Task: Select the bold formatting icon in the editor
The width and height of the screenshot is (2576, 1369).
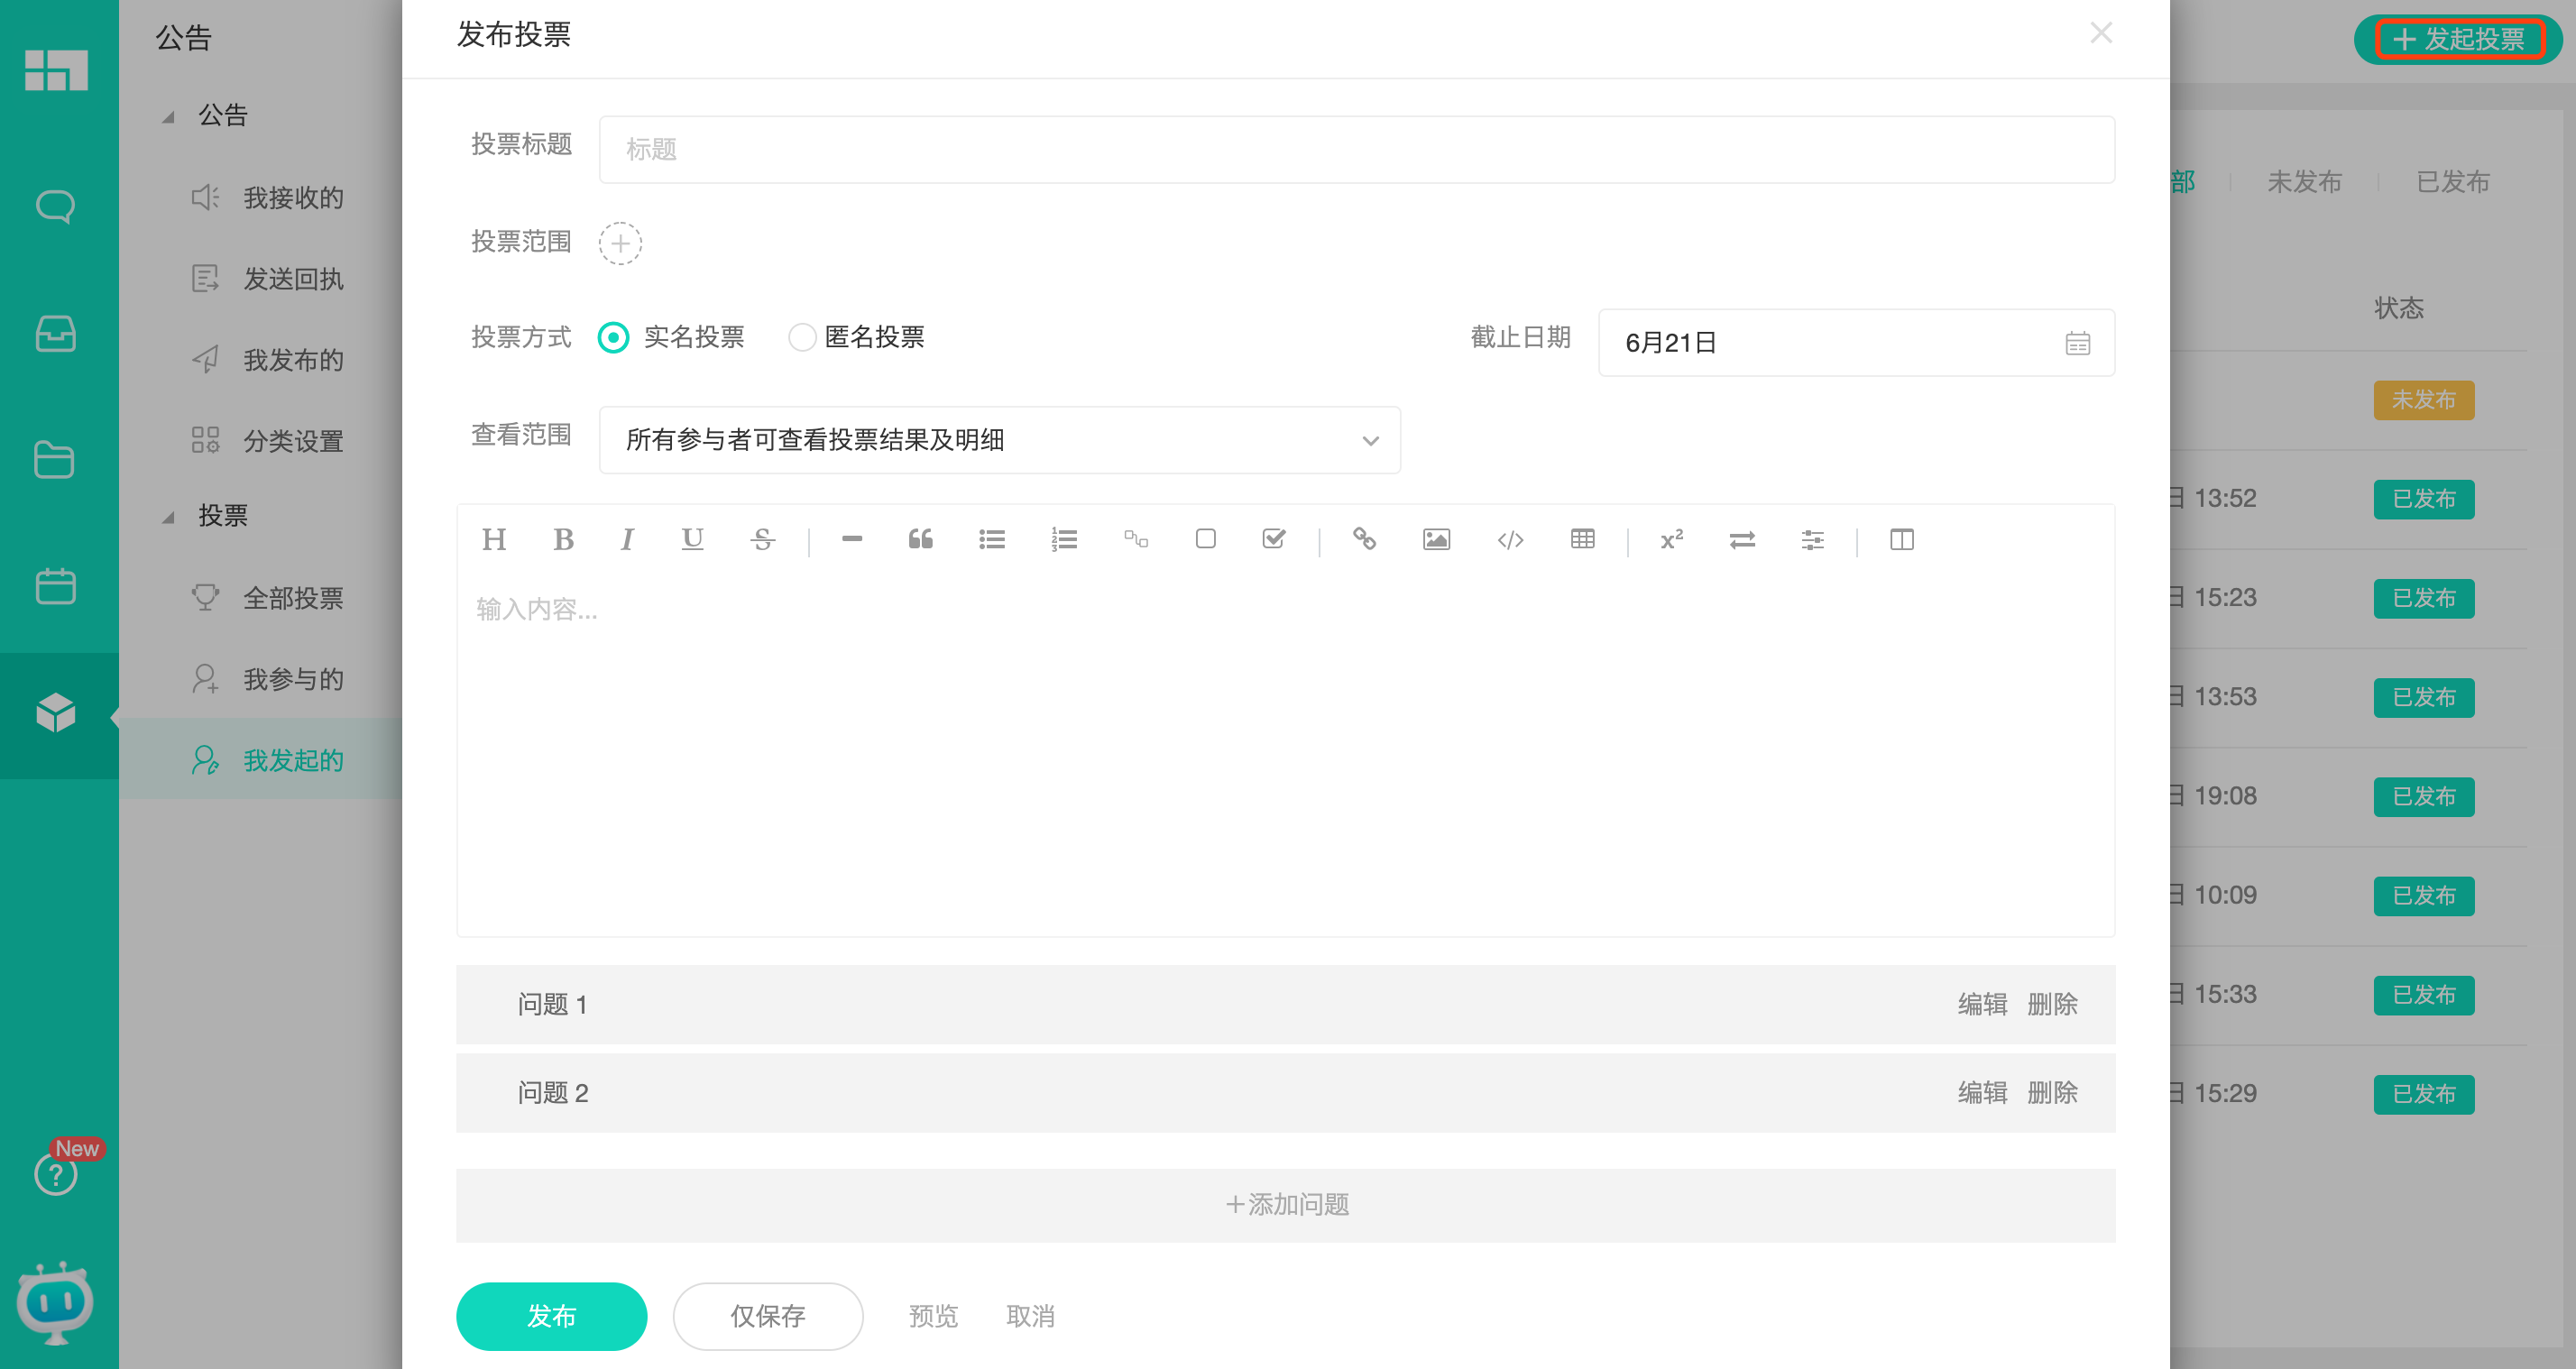Action: [x=563, y=539]
